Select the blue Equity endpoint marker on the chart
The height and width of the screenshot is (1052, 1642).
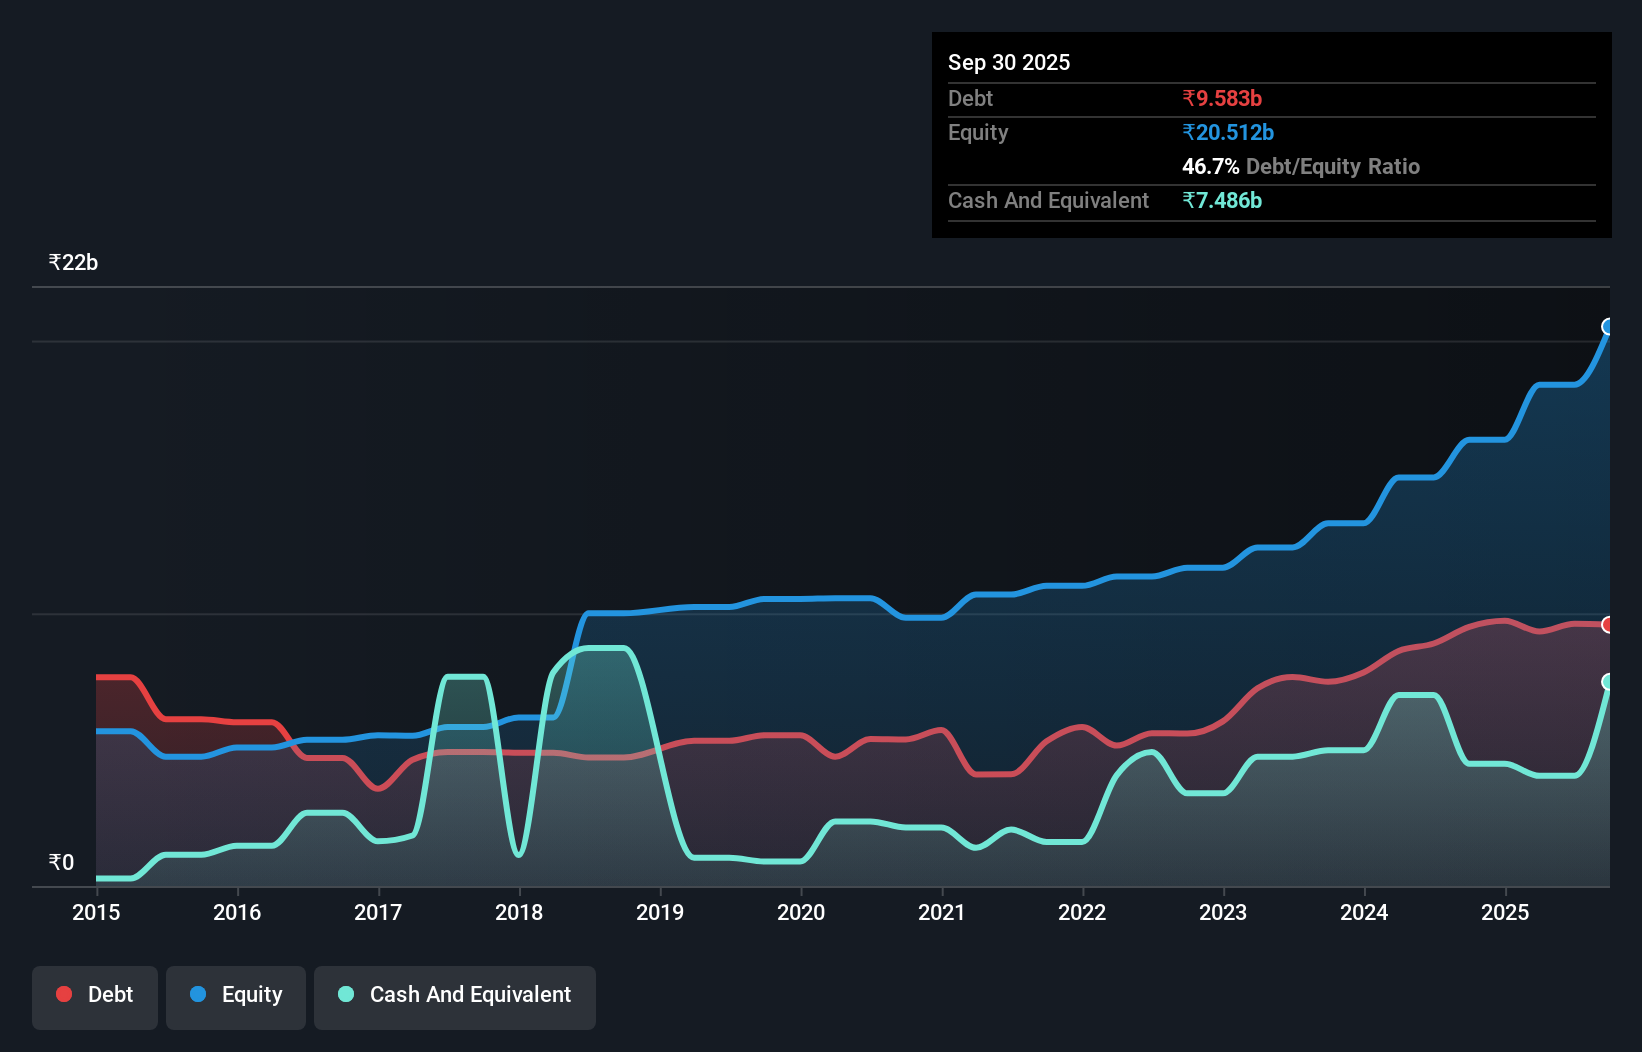click(x=1608, y=327)
